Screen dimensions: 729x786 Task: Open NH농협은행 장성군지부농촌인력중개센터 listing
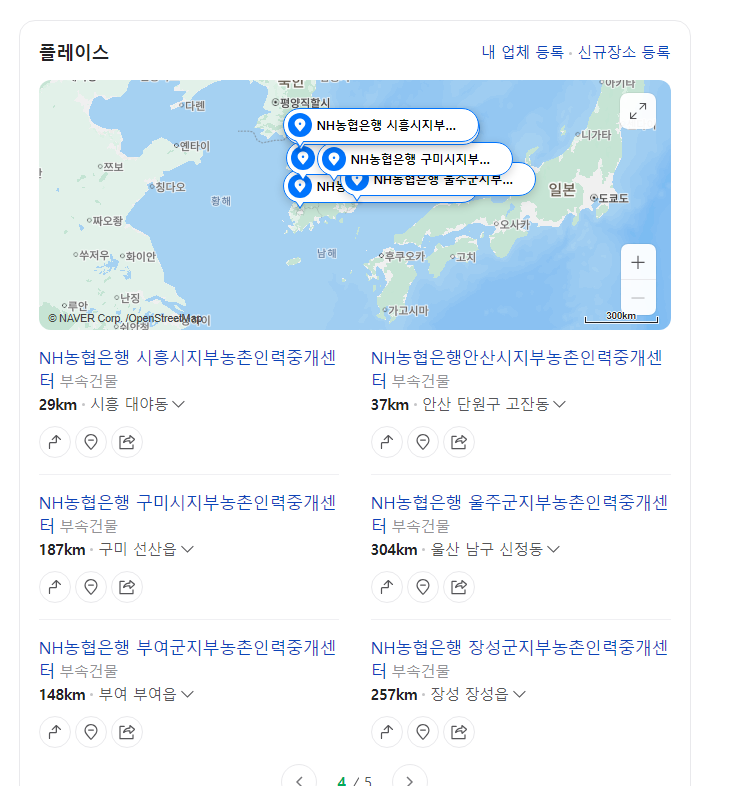coord(519,658)
